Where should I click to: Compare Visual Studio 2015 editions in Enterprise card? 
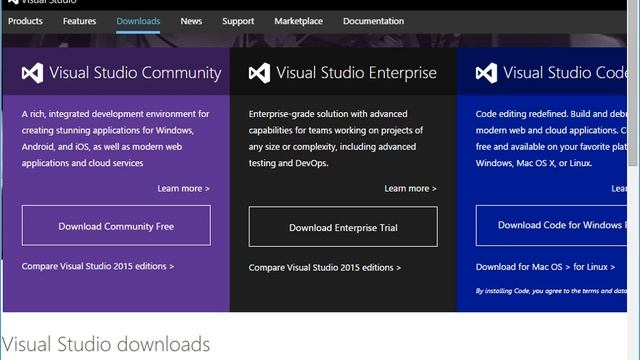(325, 268)
